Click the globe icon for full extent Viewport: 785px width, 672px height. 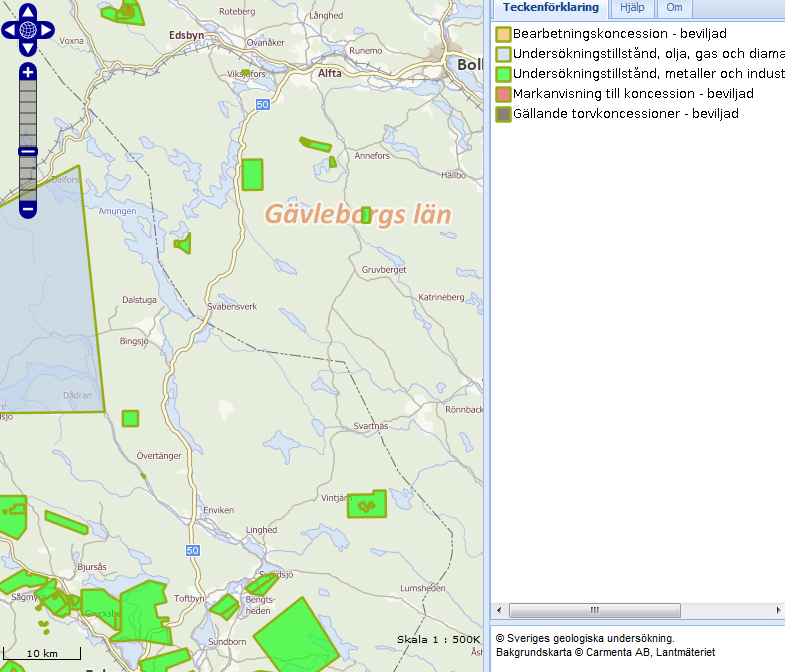(x=28, y=30)
